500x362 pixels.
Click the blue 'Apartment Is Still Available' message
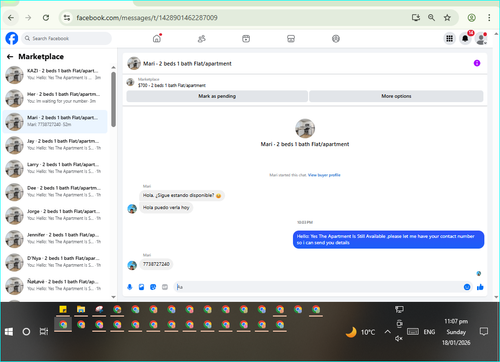pyautogui.click(x=388, y=239)
